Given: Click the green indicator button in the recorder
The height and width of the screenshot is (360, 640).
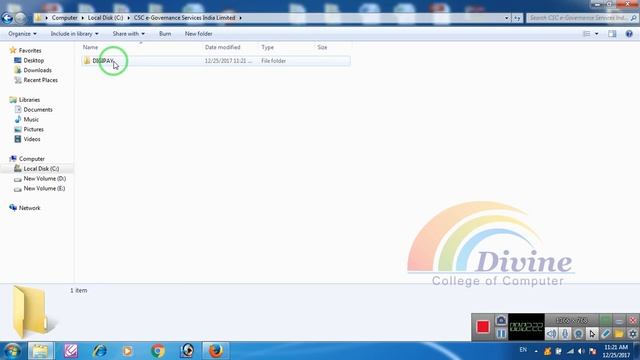Looking at the screenshot, I should pos(606,320).
